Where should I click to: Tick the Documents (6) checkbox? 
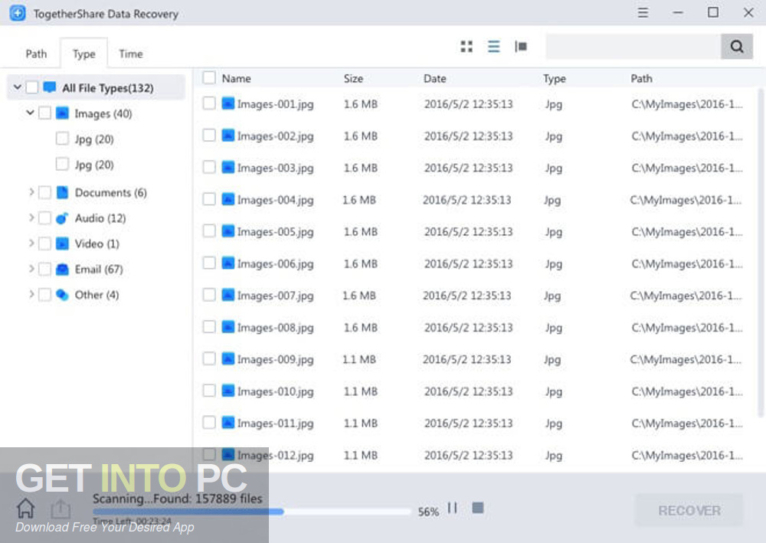coord(44,192)
